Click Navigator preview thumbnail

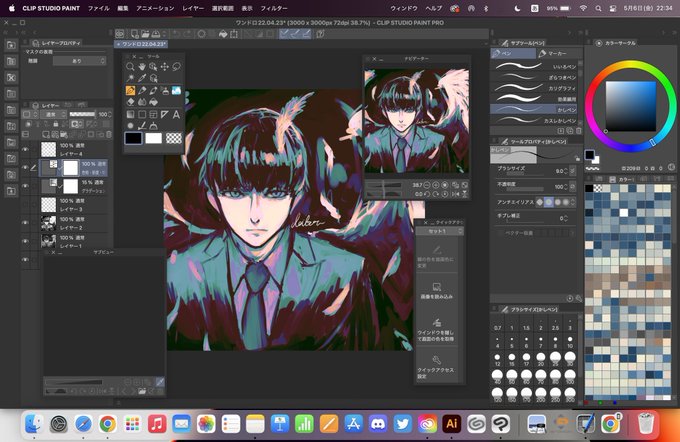[416, 121]
